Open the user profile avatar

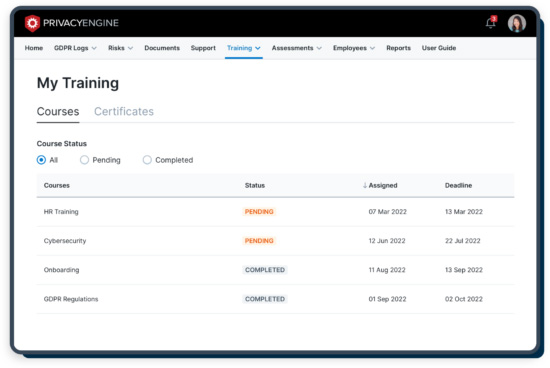(517, 23)
